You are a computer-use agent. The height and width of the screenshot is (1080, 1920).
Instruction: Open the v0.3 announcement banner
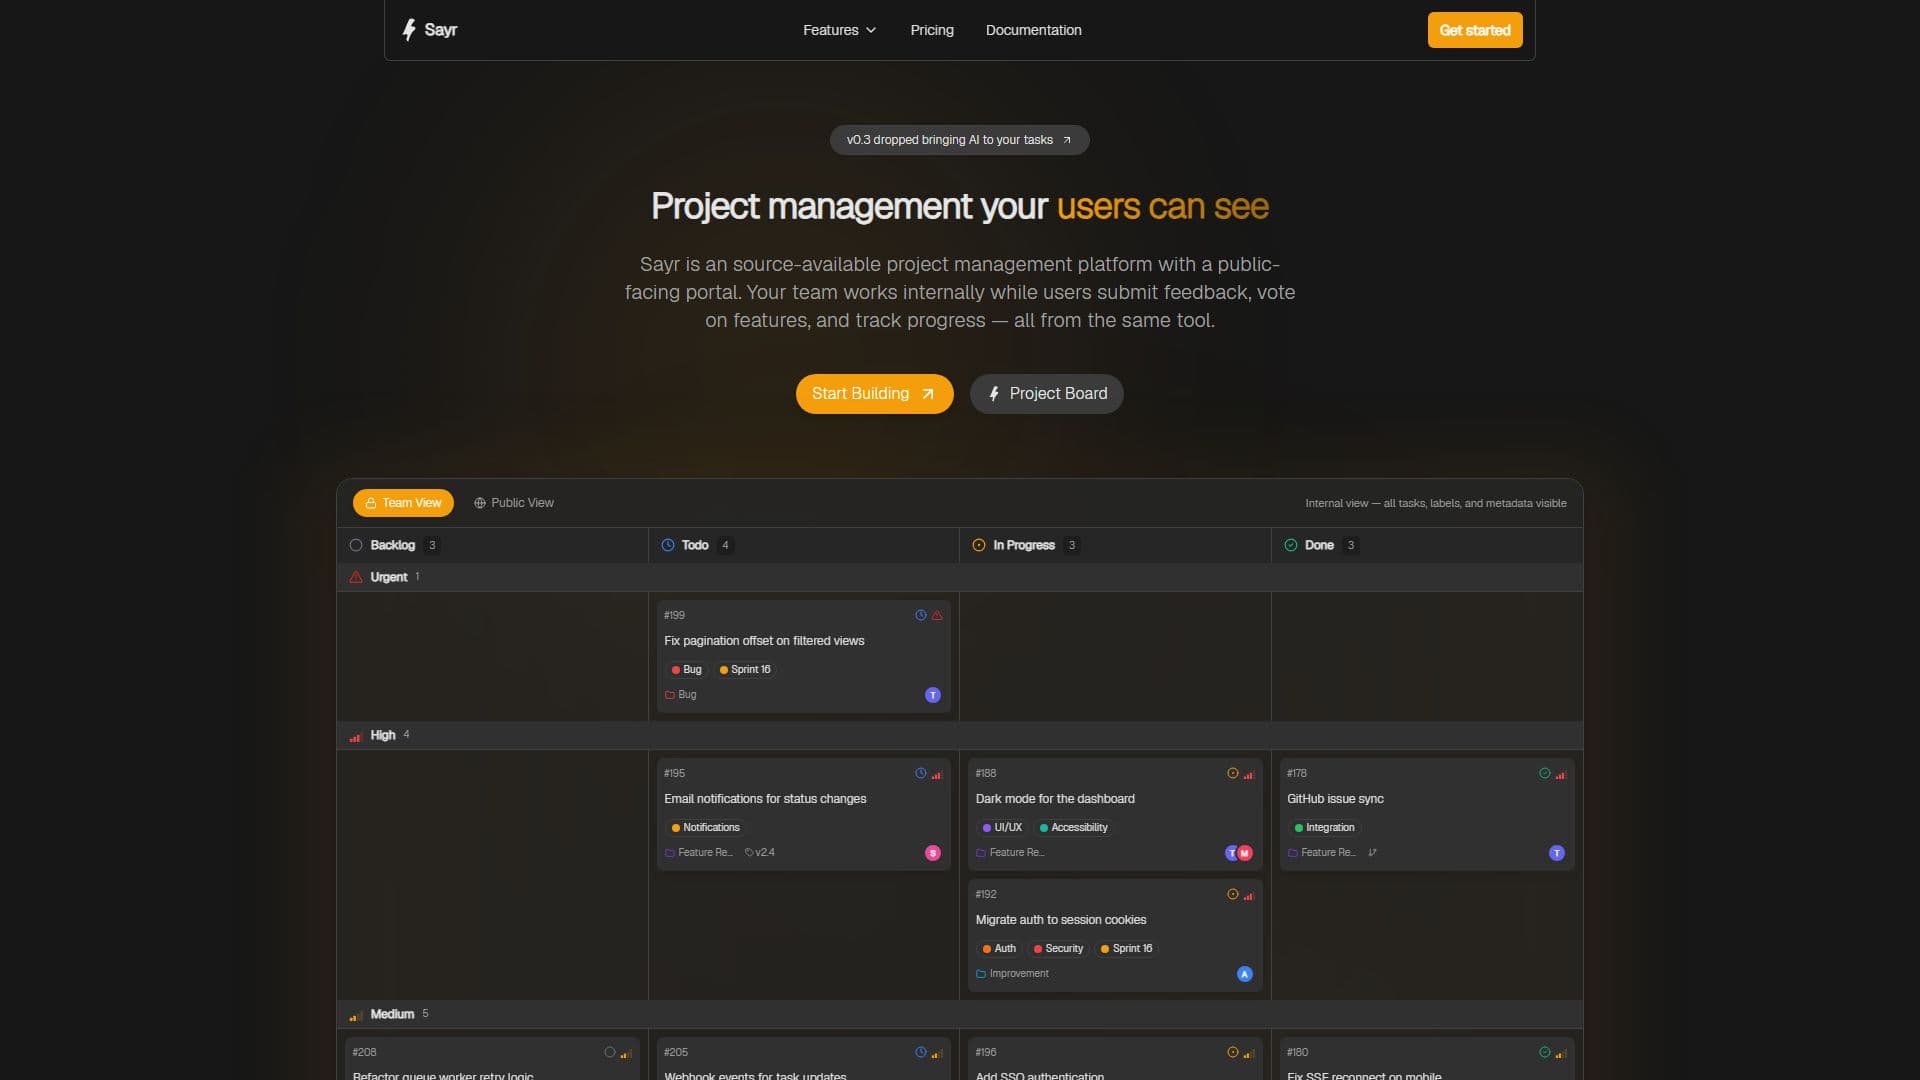pos(959,140)
